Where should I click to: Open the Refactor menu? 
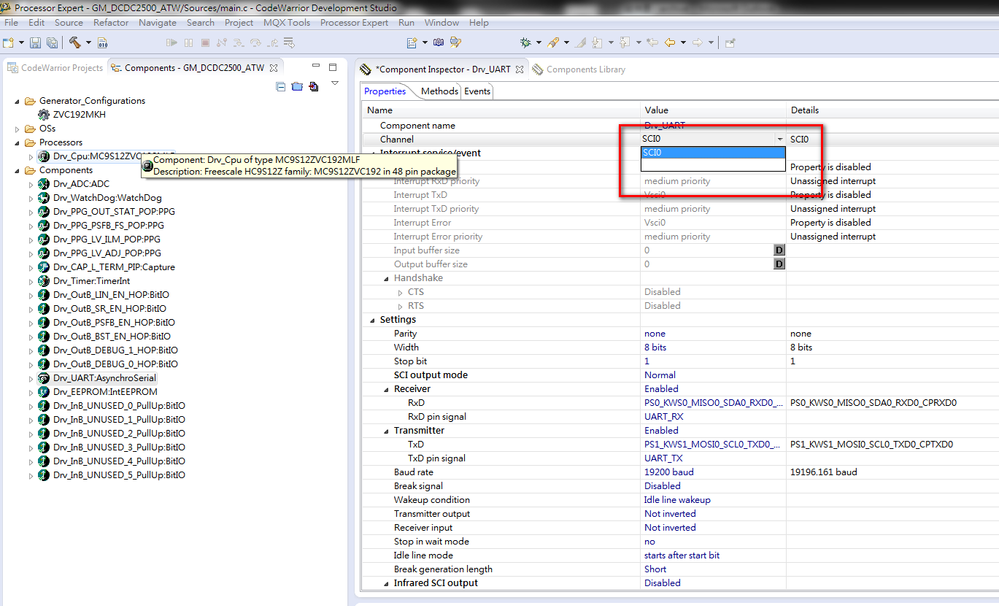tap(111, 22)
